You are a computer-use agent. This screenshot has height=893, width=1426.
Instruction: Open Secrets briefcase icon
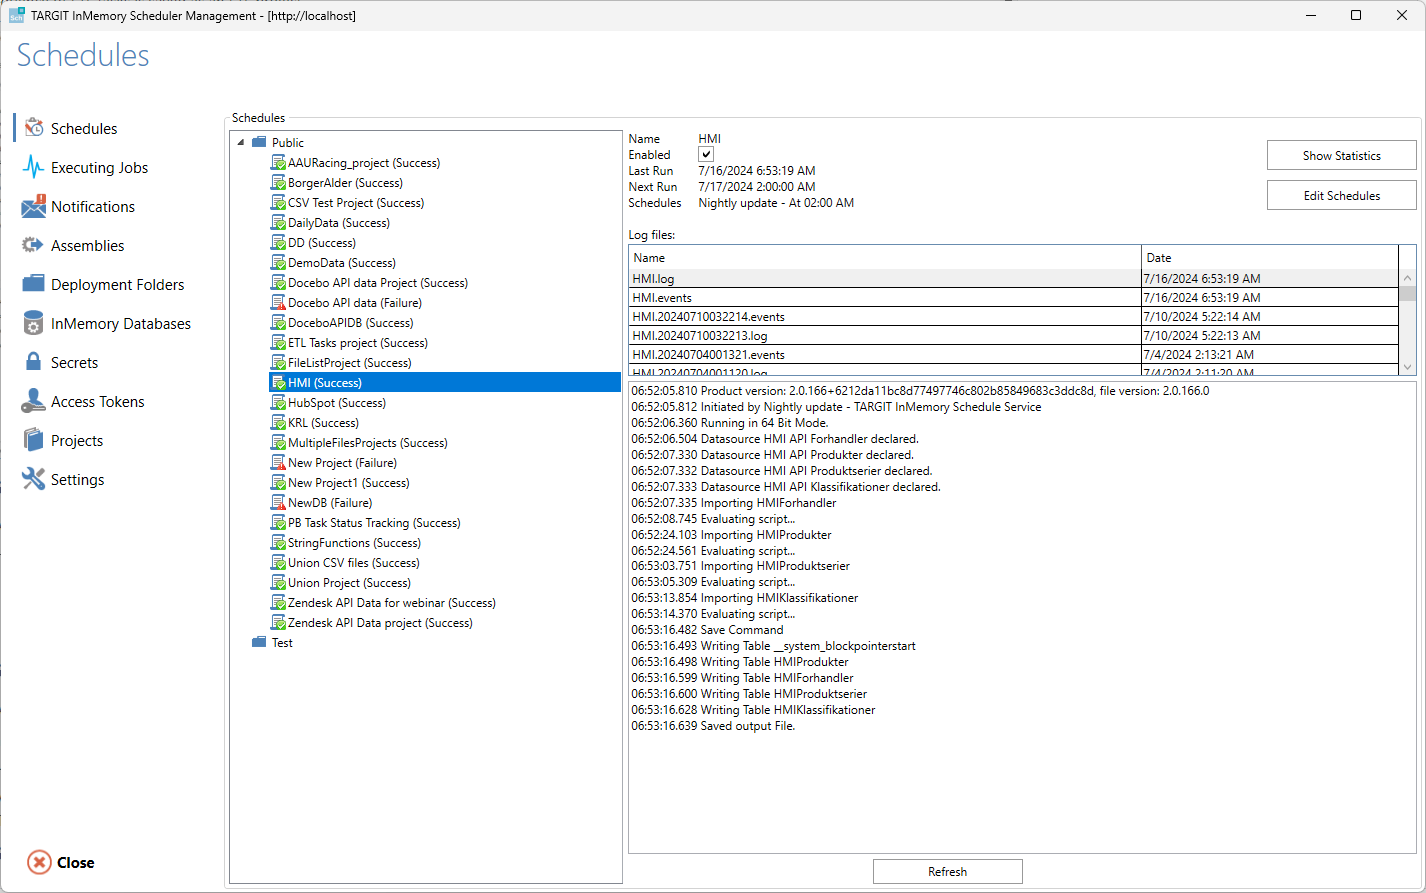tap(34, 362)
